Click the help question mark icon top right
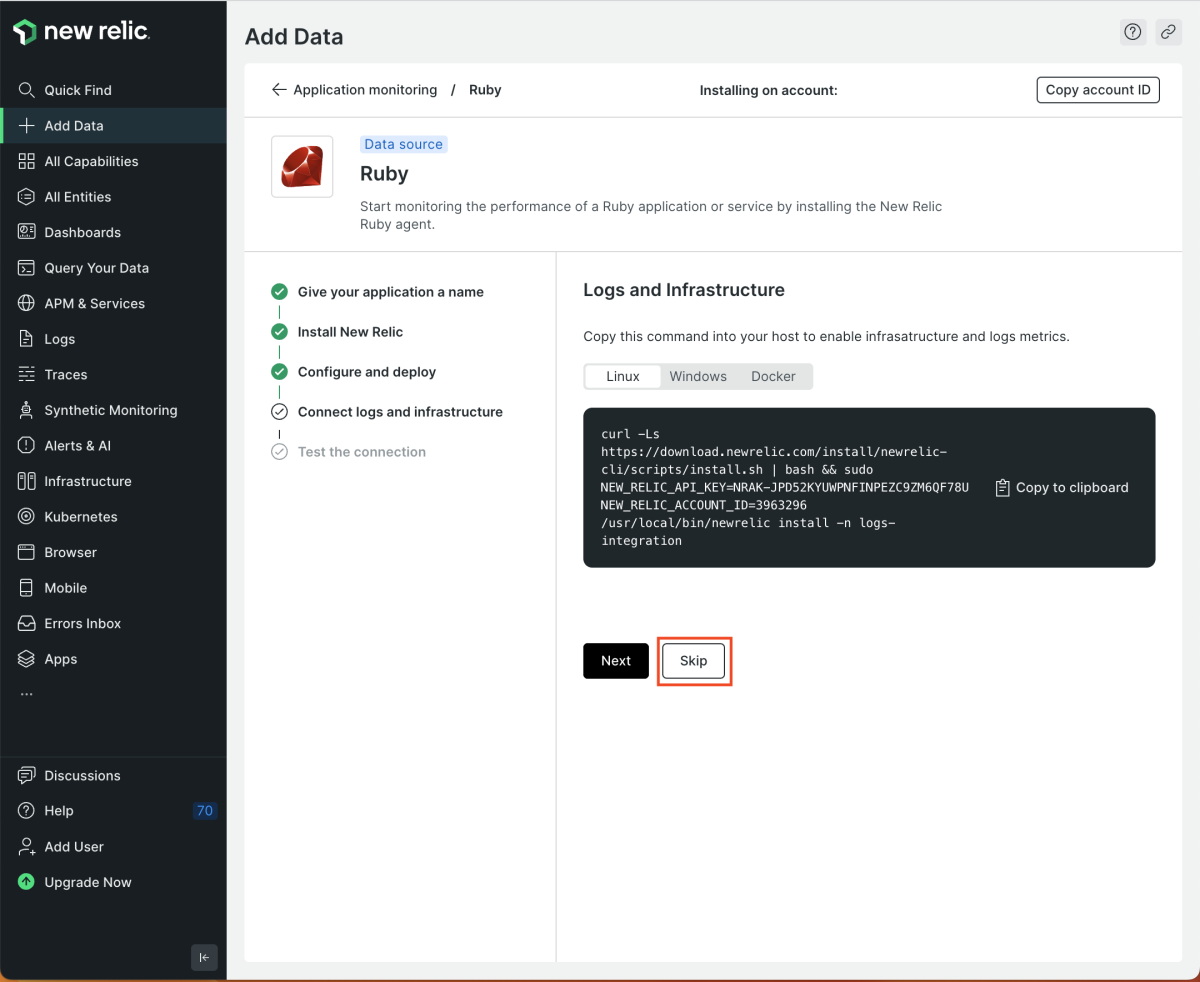This screenshot has width=1200, height=982. (1132, 32)
